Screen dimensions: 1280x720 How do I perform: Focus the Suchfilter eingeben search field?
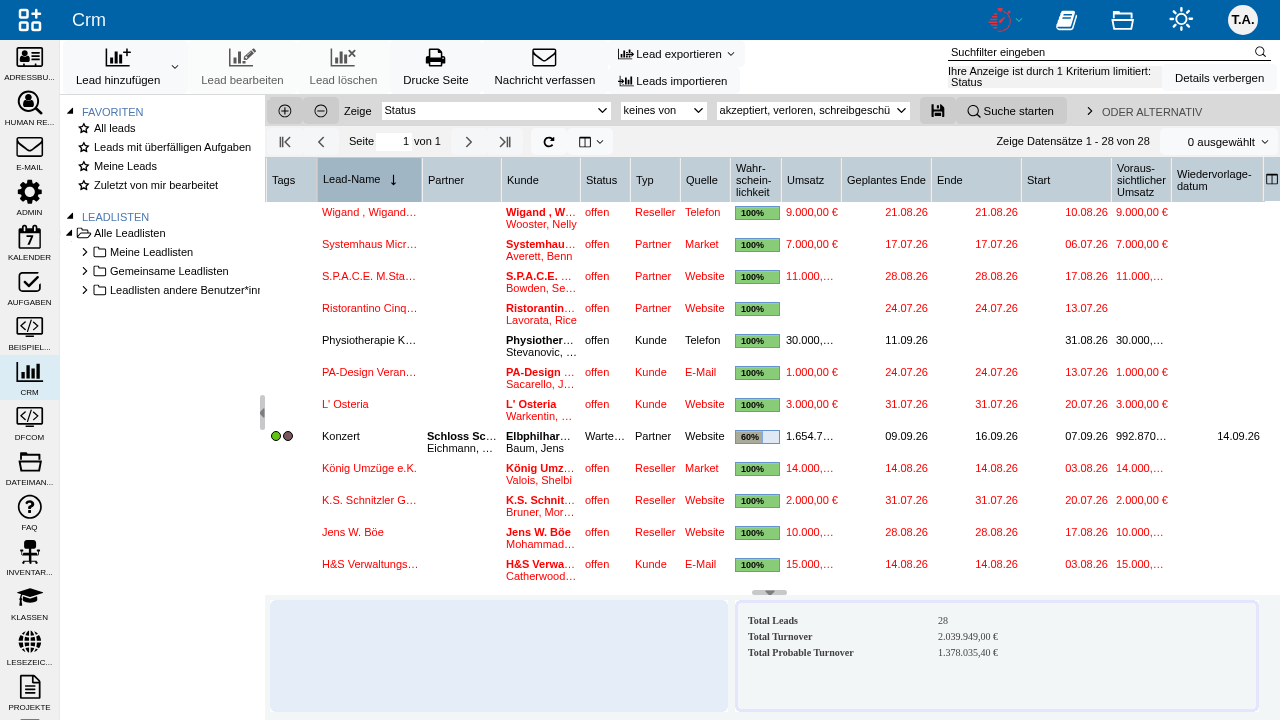point(1100,52)
